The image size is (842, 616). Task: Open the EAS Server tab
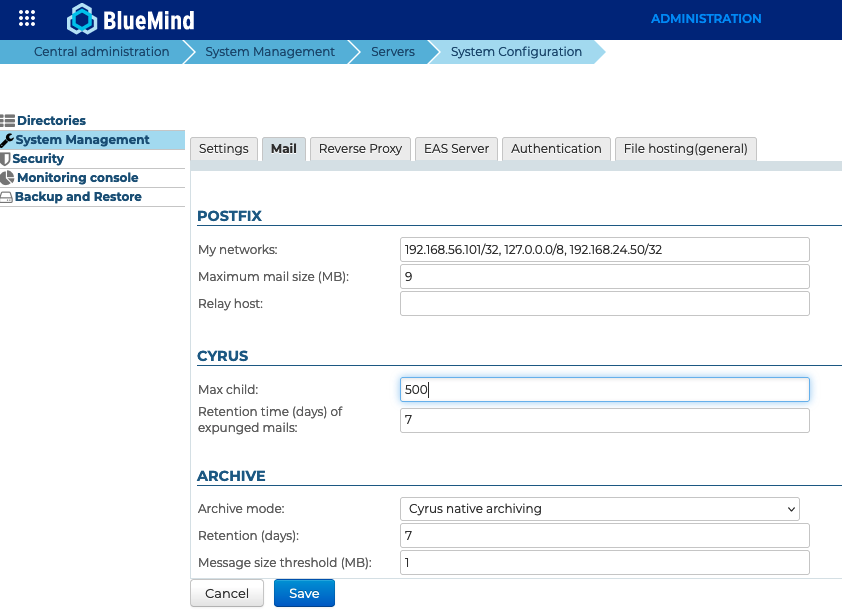click(456, 149)
